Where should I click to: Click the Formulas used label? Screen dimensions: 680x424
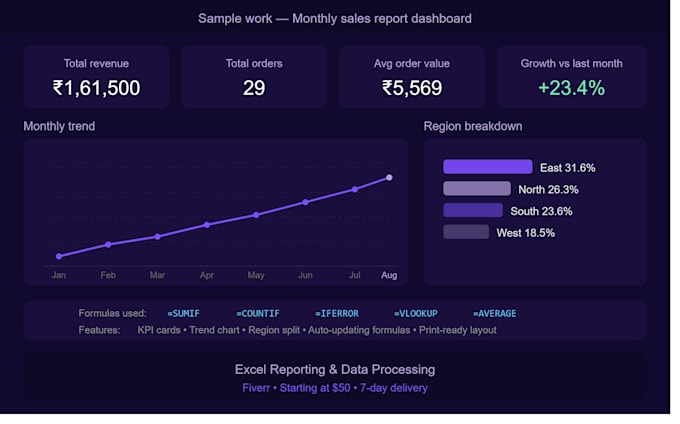(112, 313)
